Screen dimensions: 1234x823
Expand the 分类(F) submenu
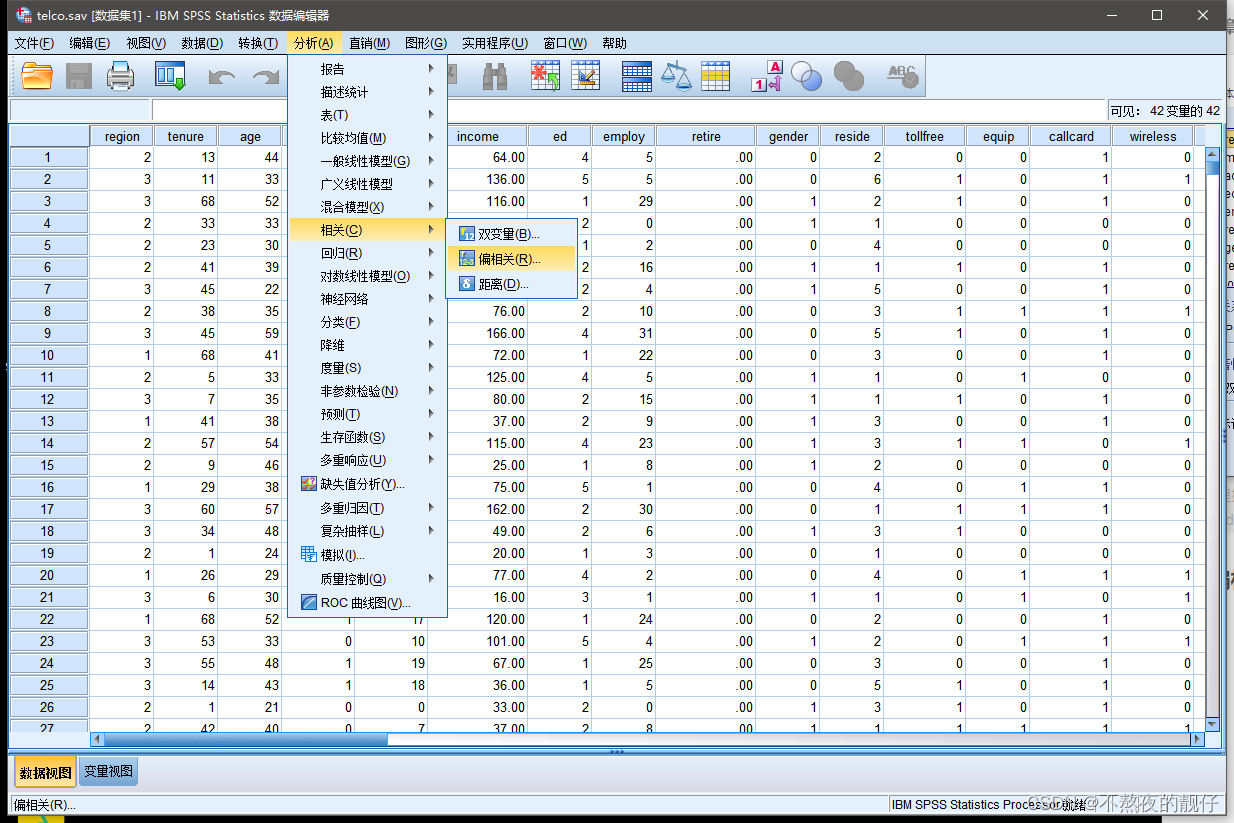click(x=367, y=322)
